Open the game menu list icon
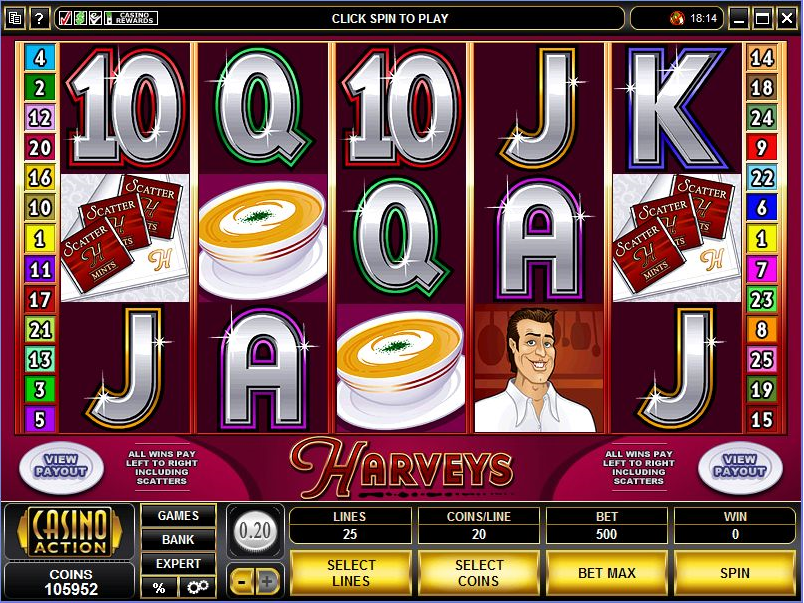The image size is (804, 603). click(x=15, y=19)
